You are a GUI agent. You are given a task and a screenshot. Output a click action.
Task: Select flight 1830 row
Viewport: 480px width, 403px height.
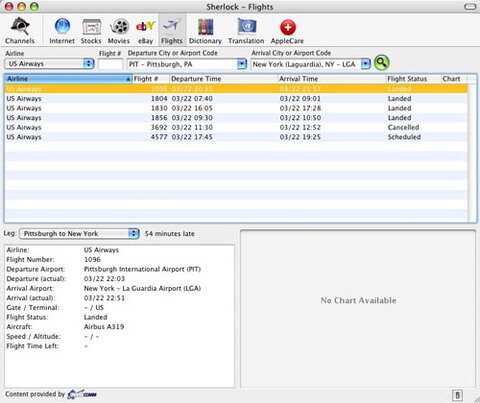pyautogui.click(x=236, y=108)
